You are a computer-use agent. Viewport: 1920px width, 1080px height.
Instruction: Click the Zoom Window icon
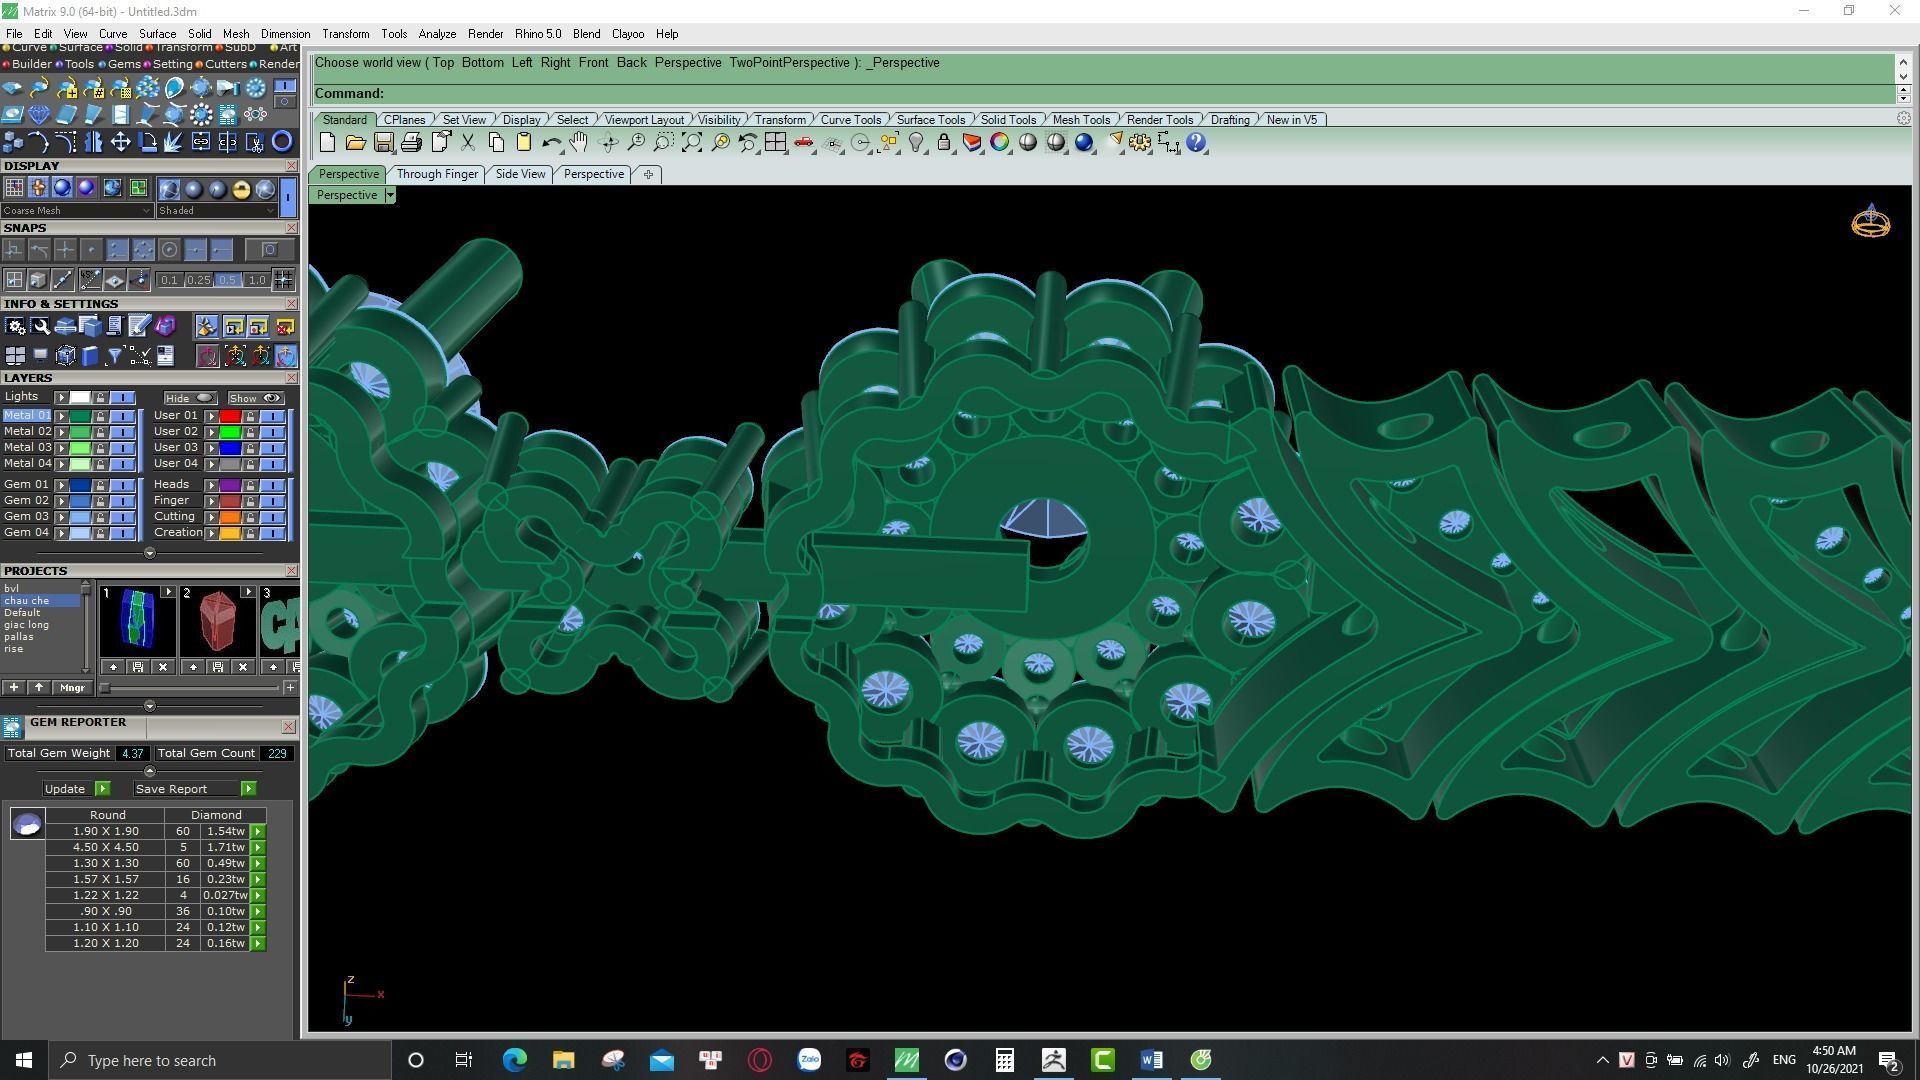[663, 143]
